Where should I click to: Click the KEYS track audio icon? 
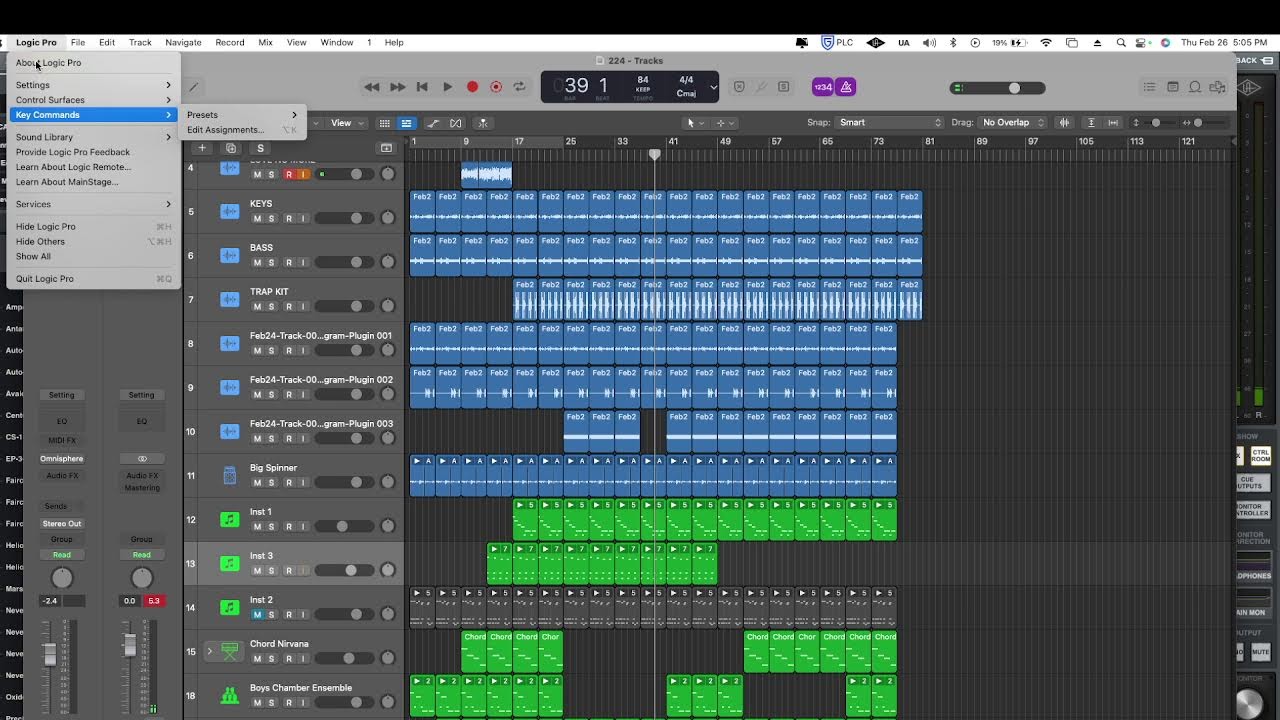230,211
